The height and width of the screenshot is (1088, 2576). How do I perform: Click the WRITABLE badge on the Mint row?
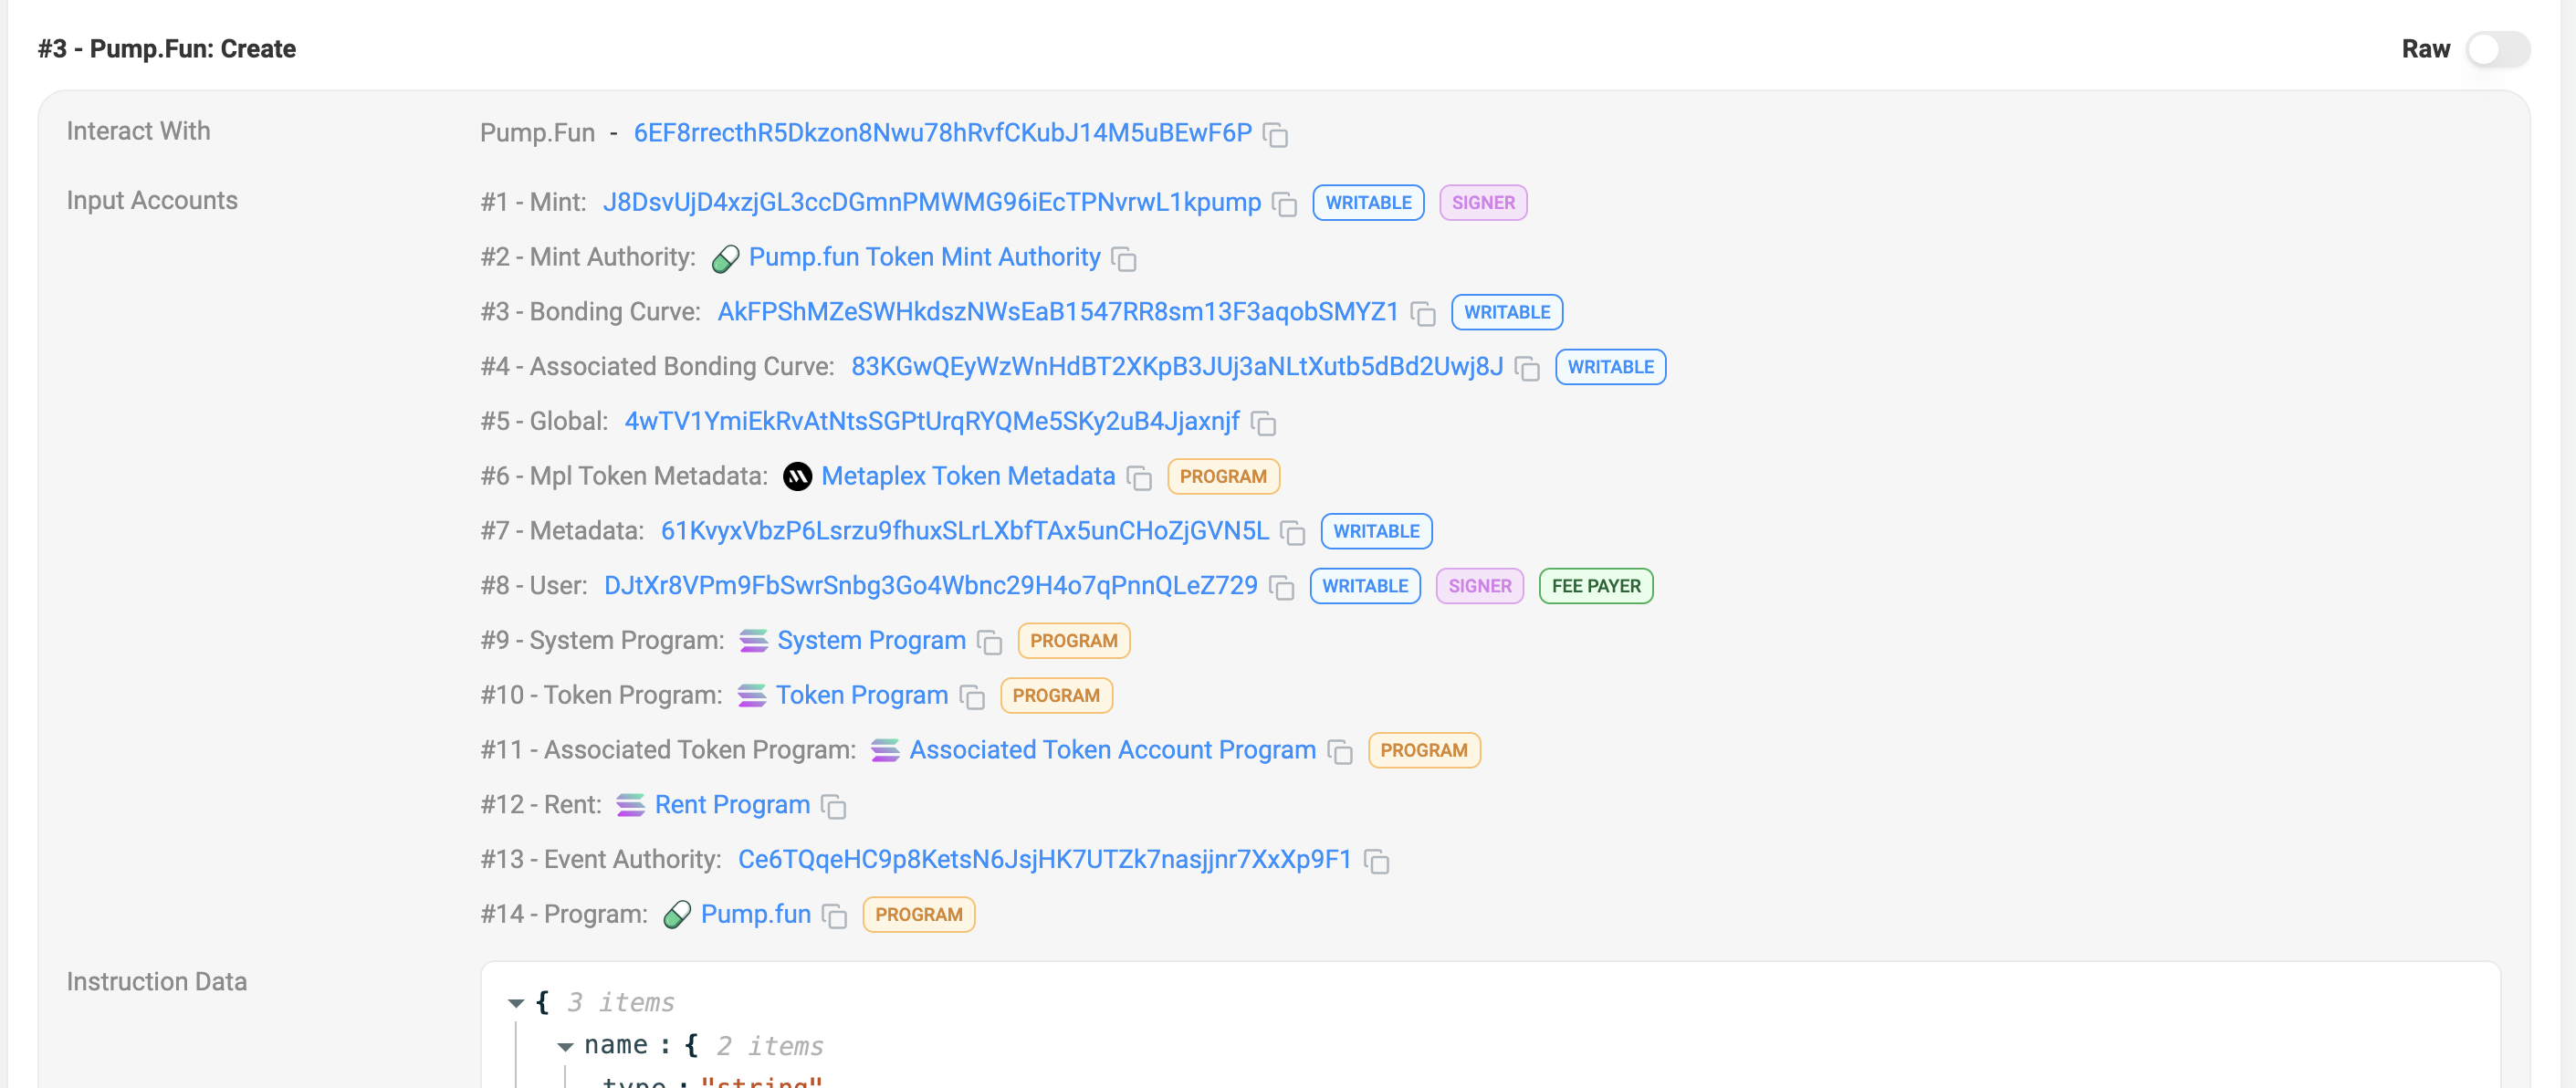tap(1368, 203)
